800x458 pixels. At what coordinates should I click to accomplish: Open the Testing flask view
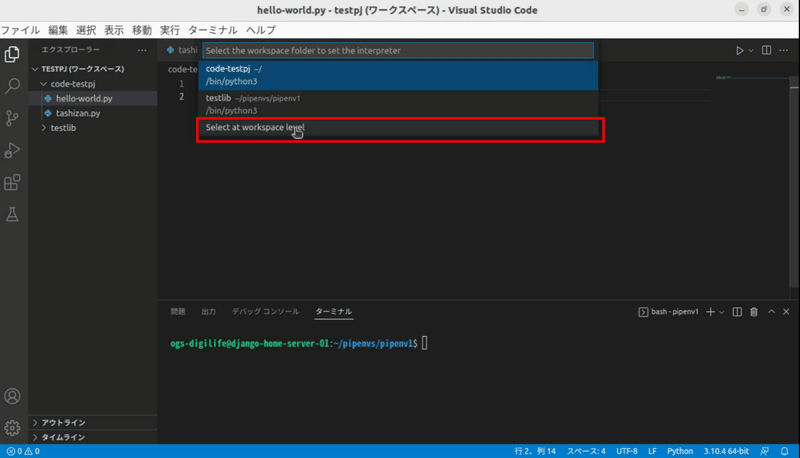[12, 214]
